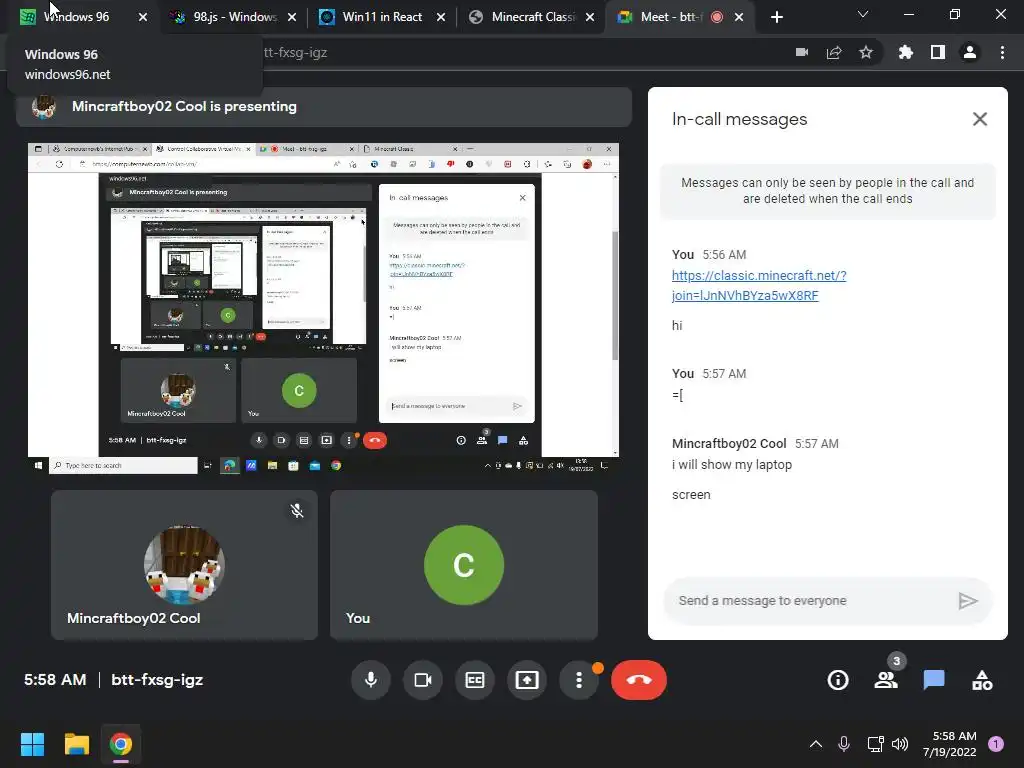Click the "=[" chat message
The width and height of the screenshot is (1024, 768).
tap(678, 395)
